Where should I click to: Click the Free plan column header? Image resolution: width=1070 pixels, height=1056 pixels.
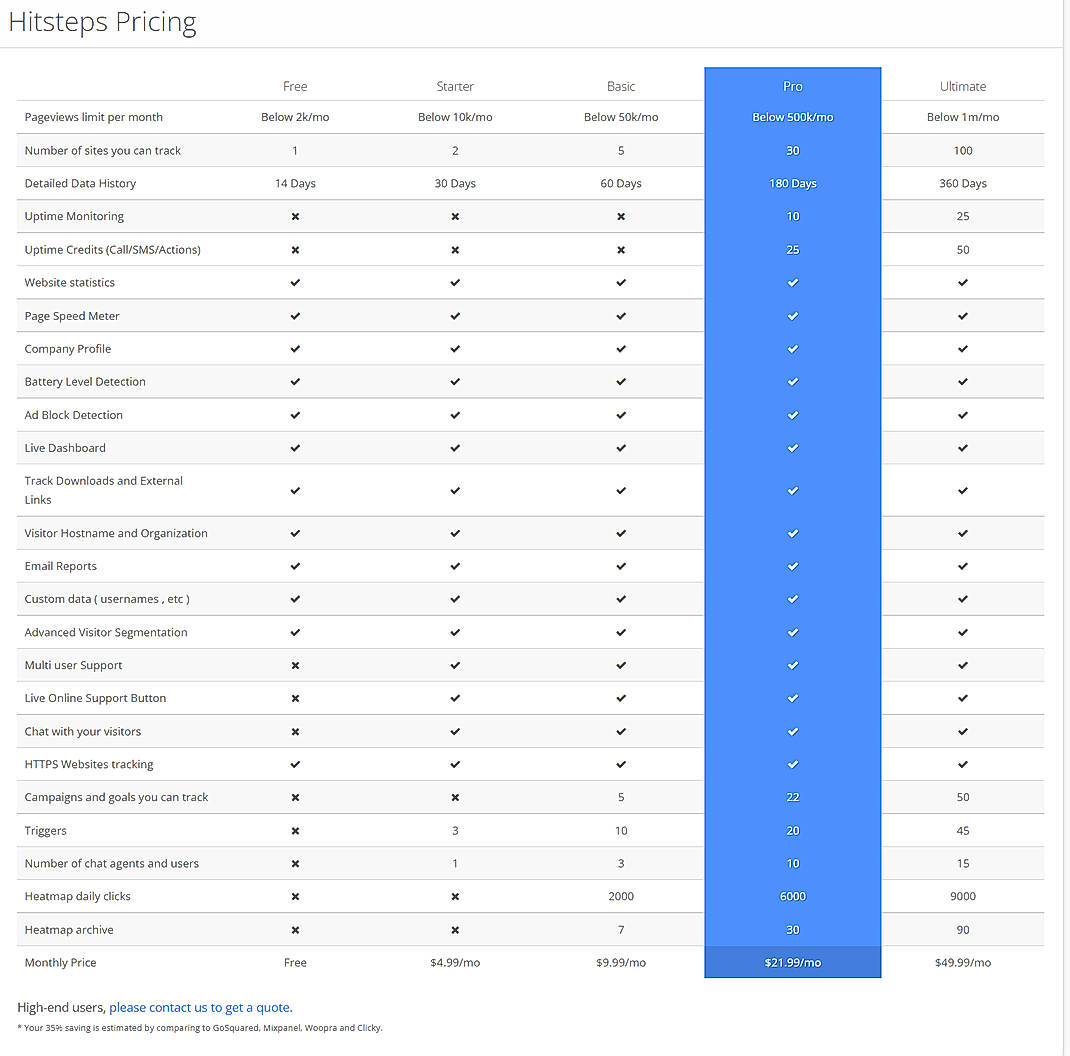point(295,86)
